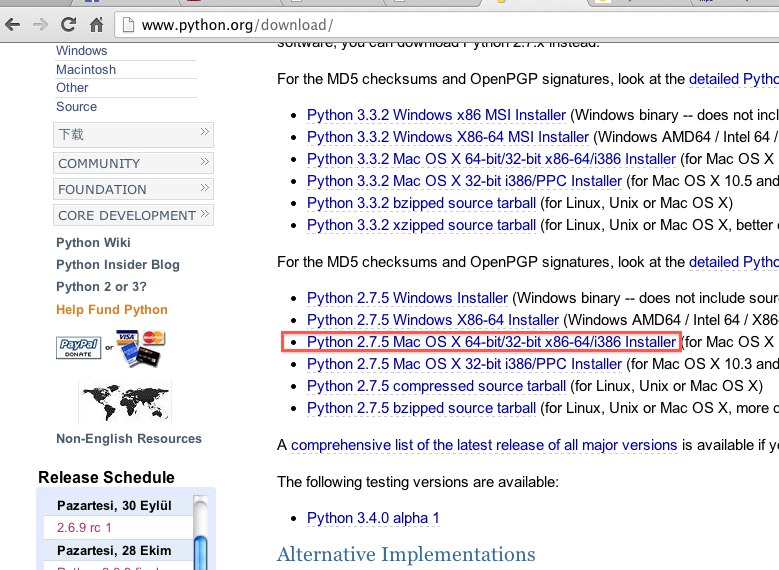Click the URL address field
The height and width of the screenshot is (570, 779).
[x=447, y=24]
